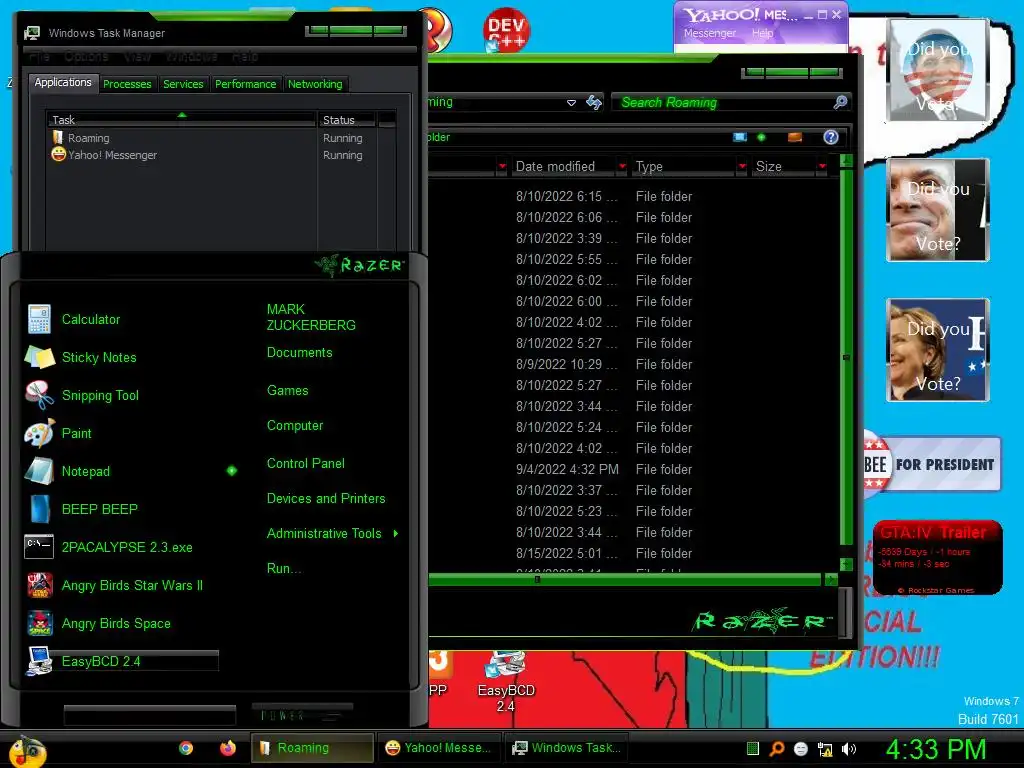The height and width of the screenshot is (768, 1024).
Task: Open Devices and Printers
Action: 326,499
